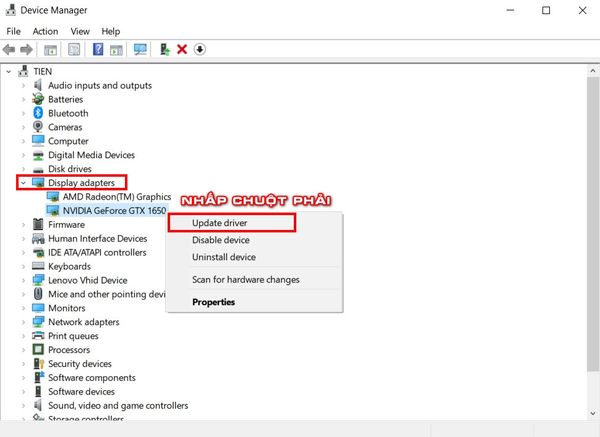Collapse the Display adapters category
600x437 pixels.
point(23,183)
